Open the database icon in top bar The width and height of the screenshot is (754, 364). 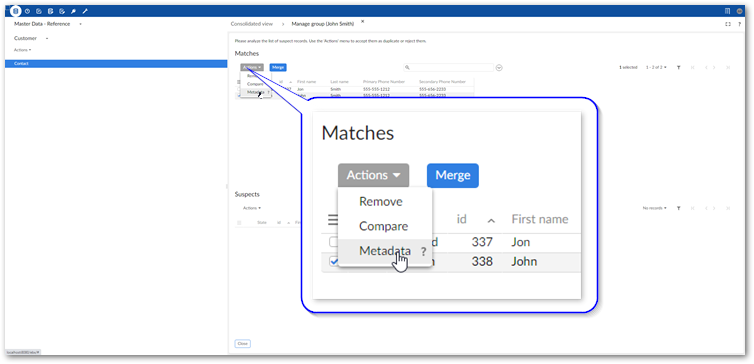pyautogui.click(x=15, y=11)
